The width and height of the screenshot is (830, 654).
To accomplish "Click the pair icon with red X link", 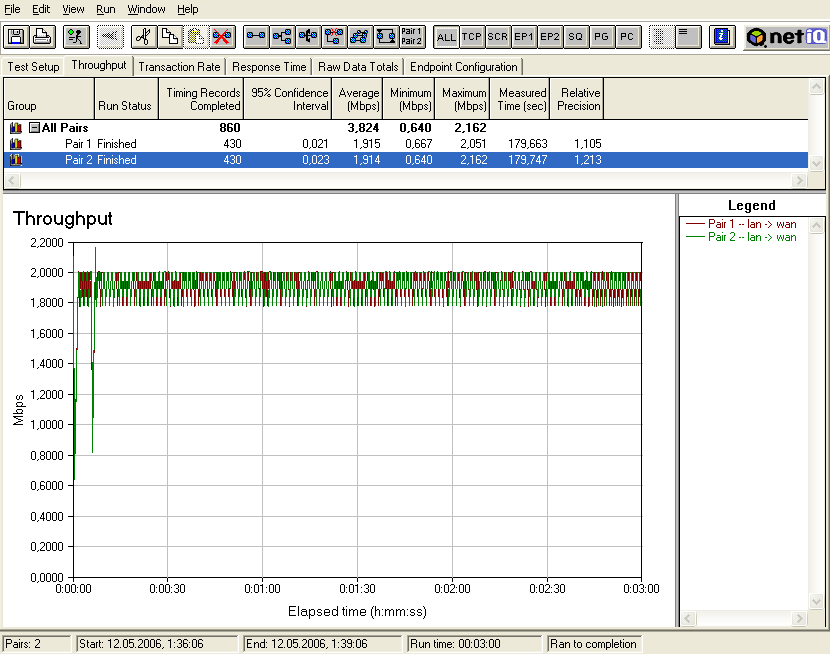I will (334, 37).
